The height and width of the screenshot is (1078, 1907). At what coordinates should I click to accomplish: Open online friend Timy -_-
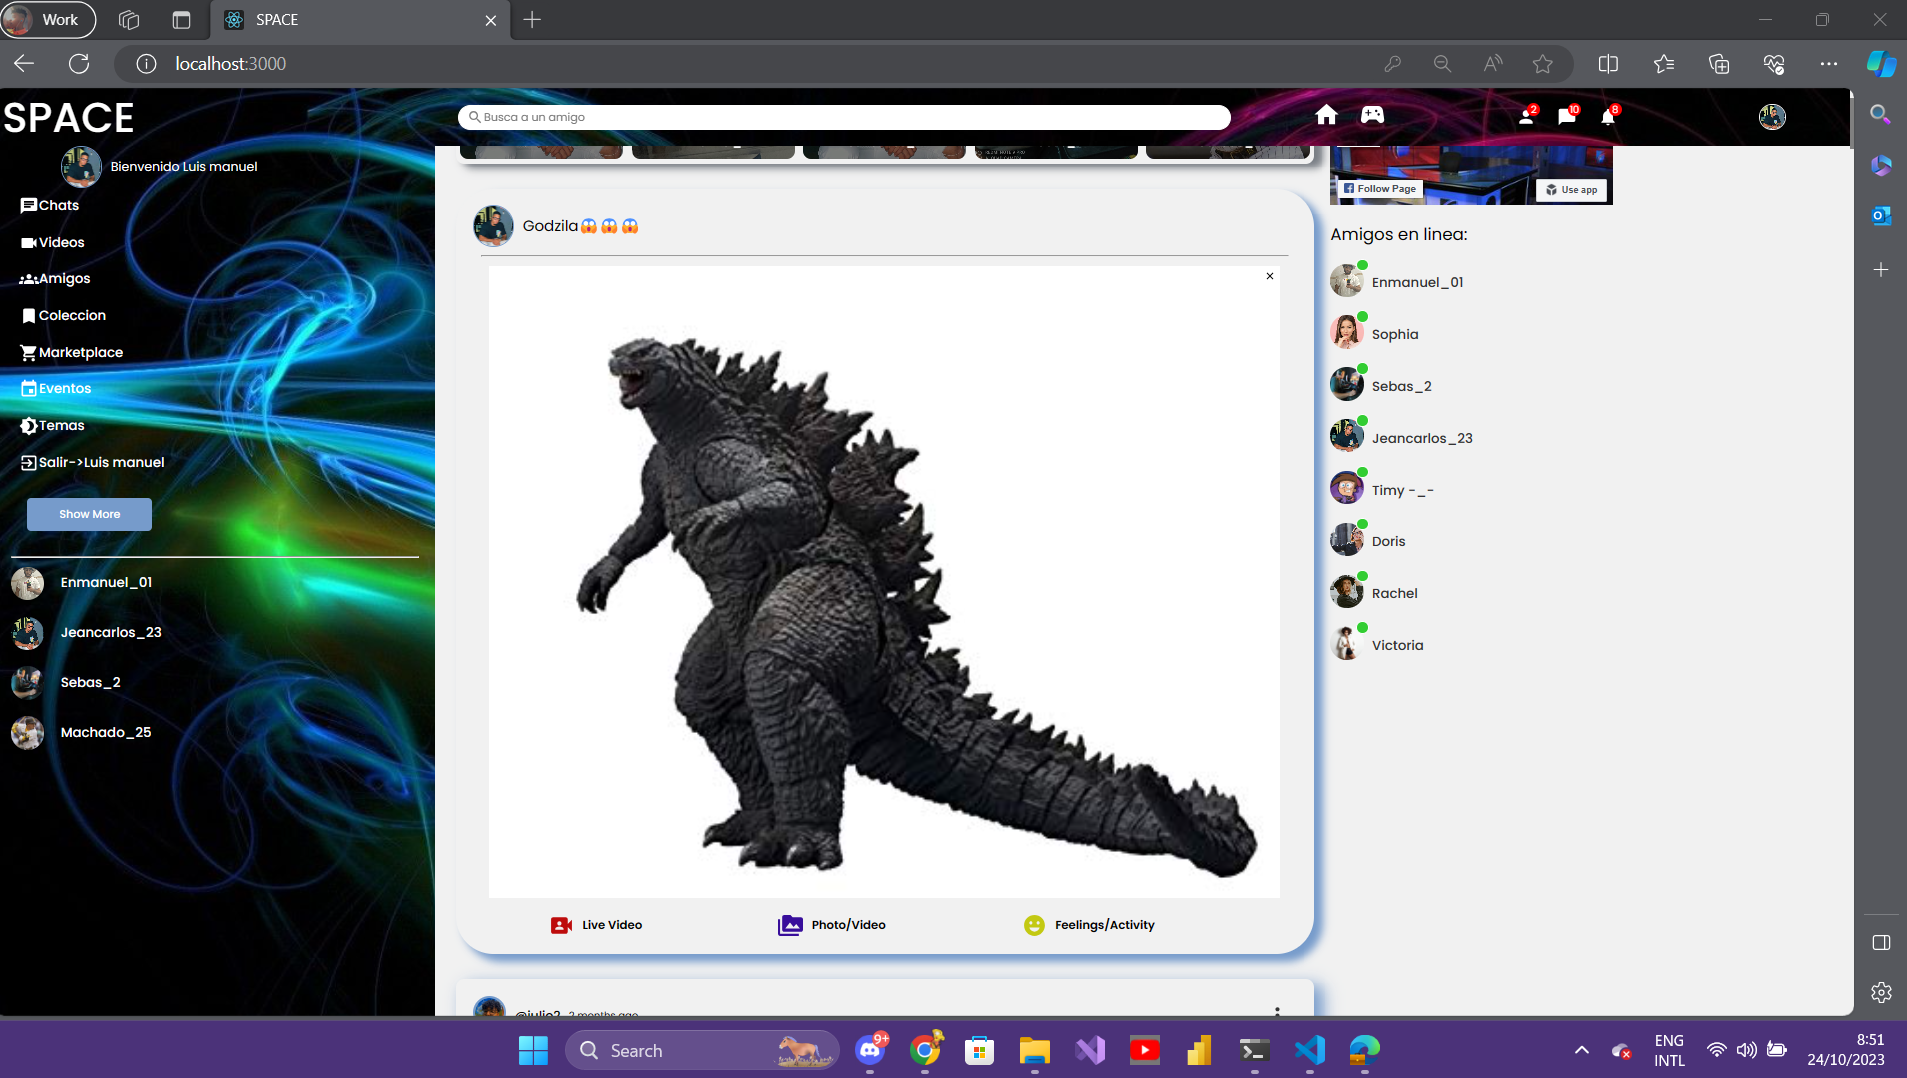pyautogui.click(x=1382, y=490)
